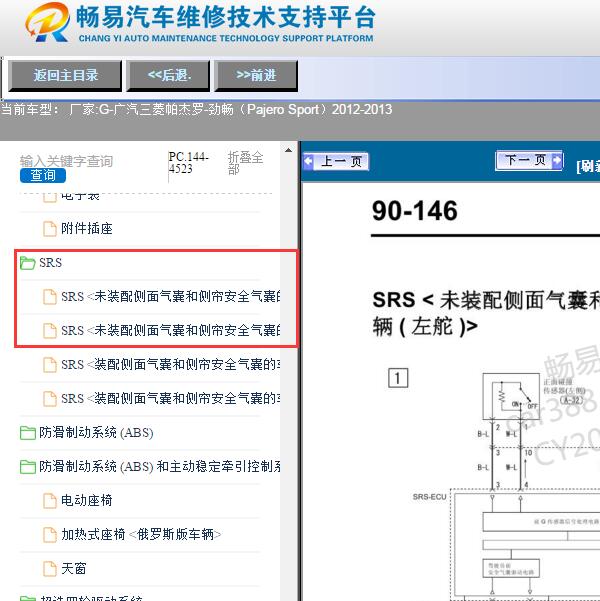Click page icon of first SRS <装配 item

tap(50, 365)
